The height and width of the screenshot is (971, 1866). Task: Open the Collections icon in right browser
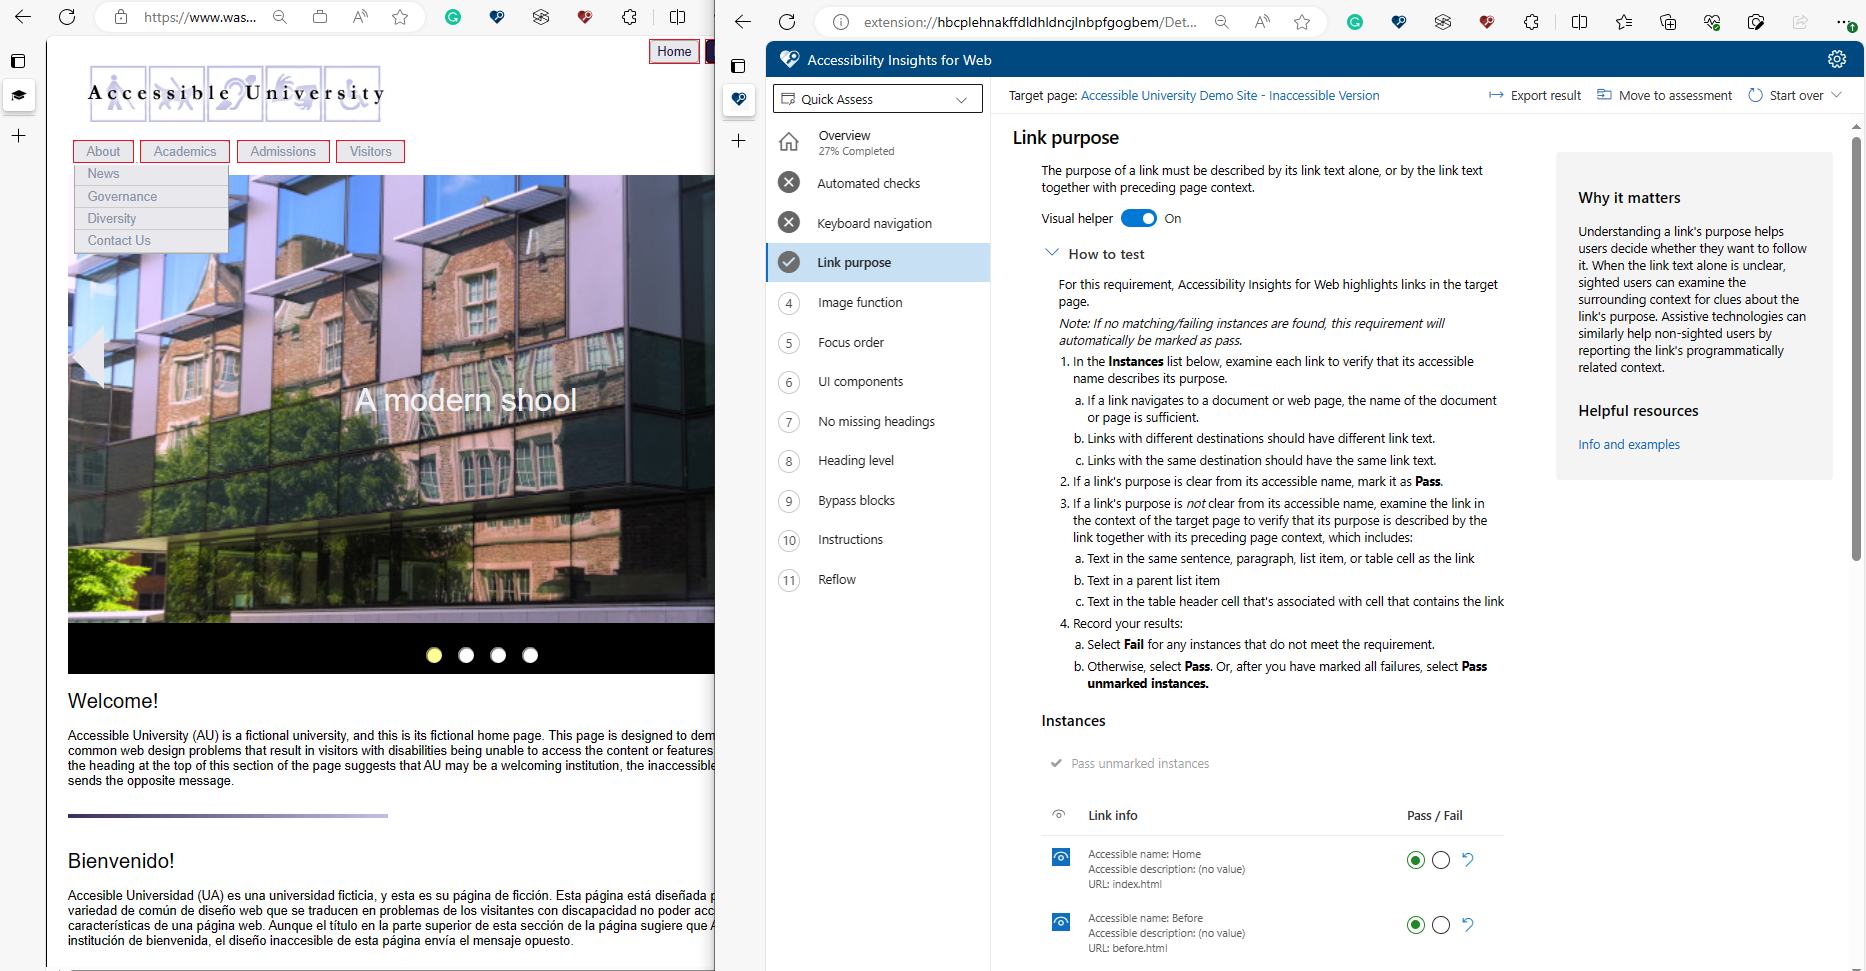tap(1667, 21)
